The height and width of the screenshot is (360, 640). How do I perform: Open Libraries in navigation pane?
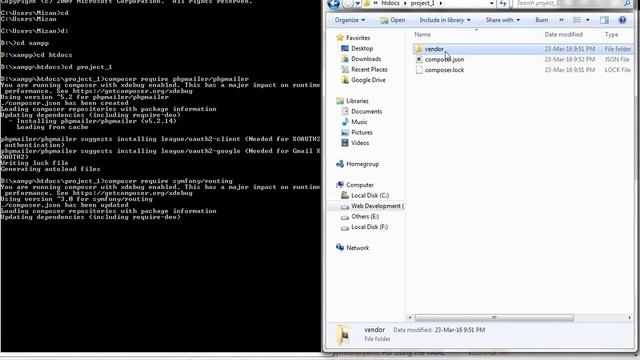pyautogui.click(x=357, y=101)
